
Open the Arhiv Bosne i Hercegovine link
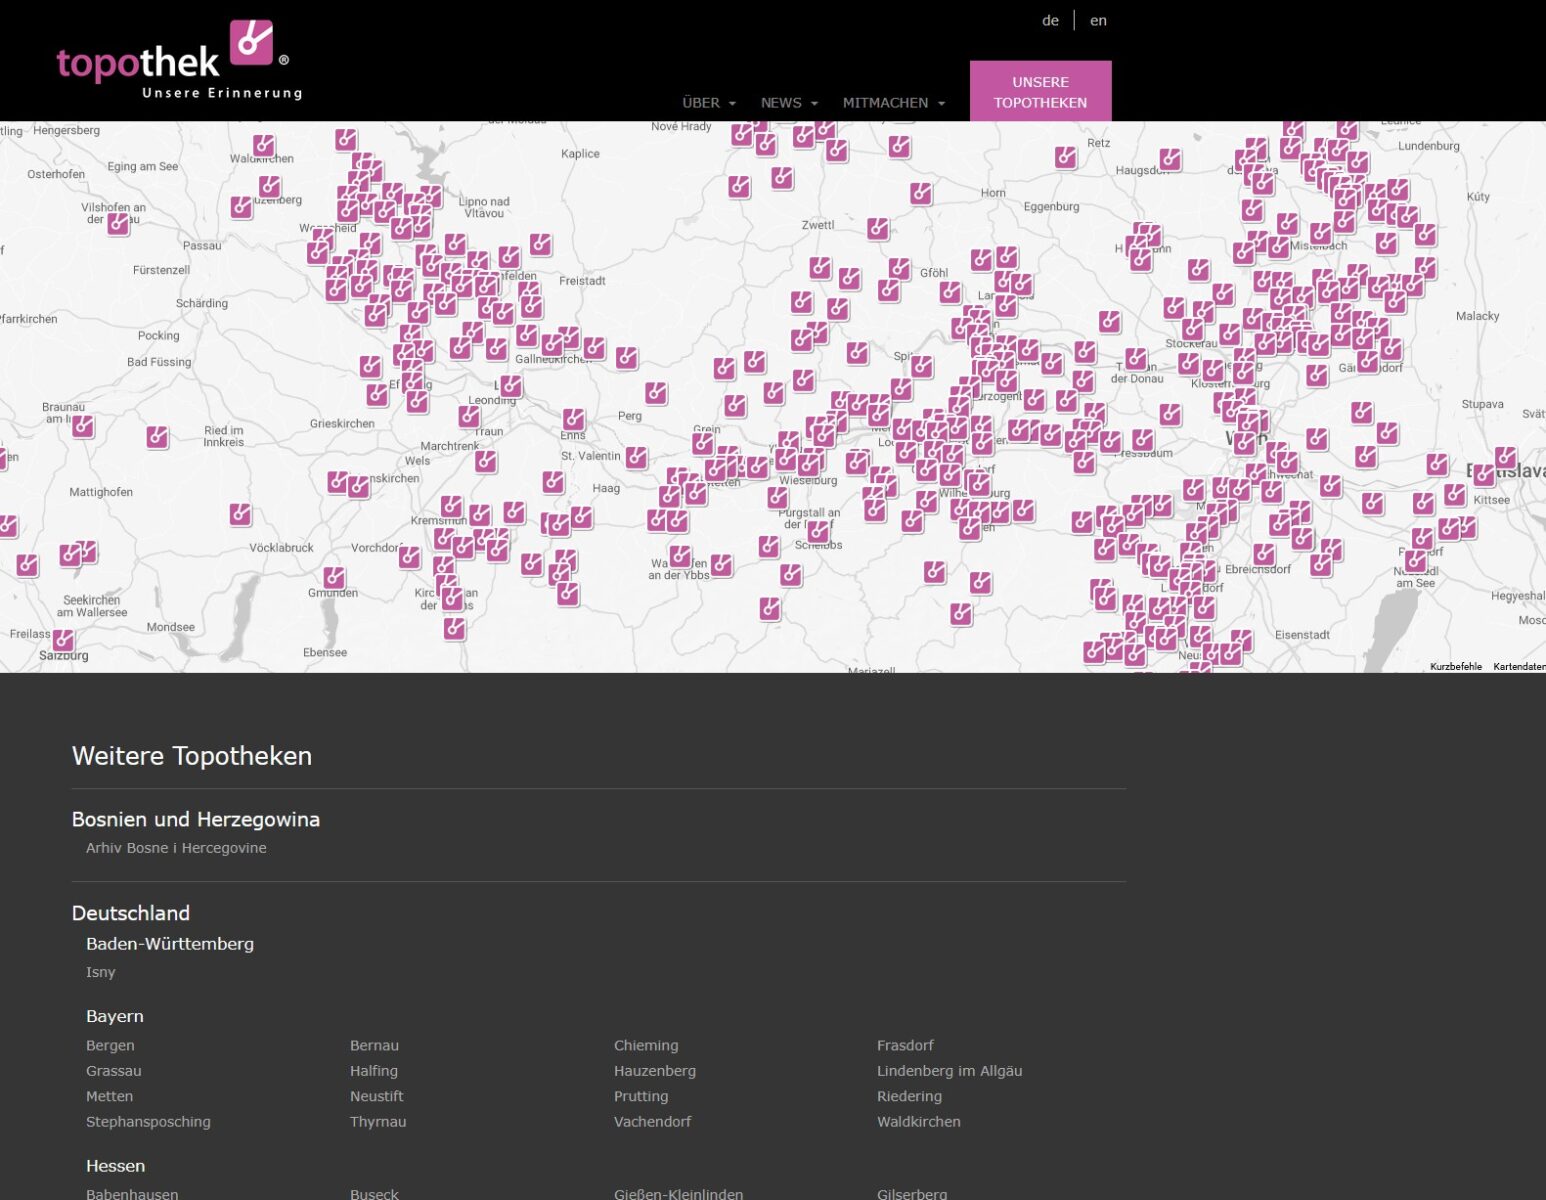(176, 847)
